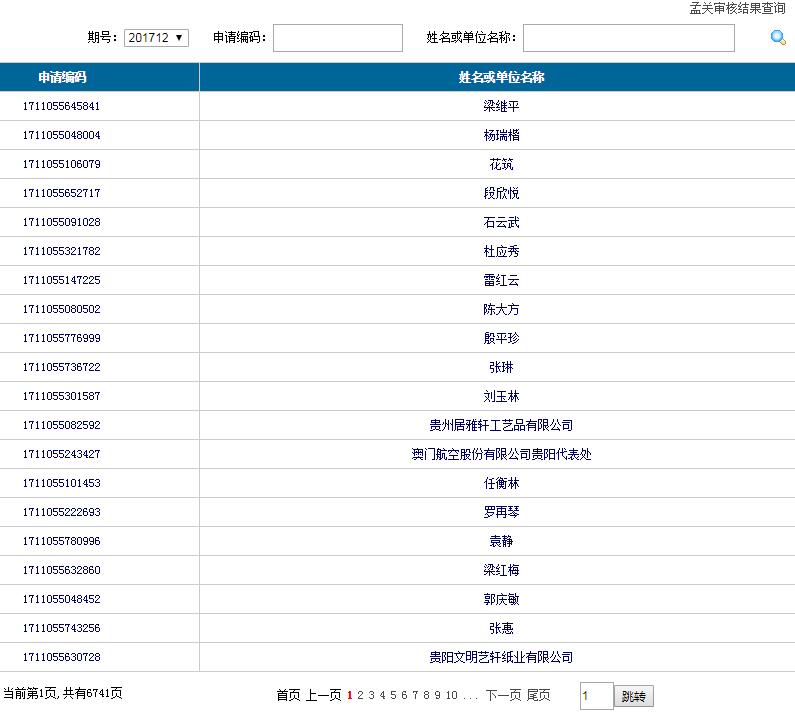Image resolution: width=795 pixels, height=717 pixels.
Task: Click the magnifier search icon
Action: (x=777, y=38)
